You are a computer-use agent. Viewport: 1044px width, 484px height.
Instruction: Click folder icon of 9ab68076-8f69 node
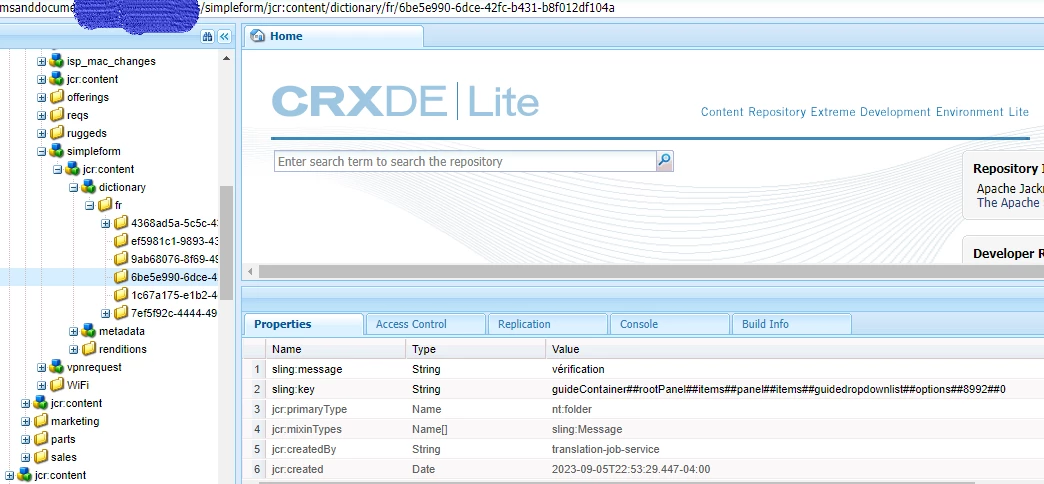121,259
